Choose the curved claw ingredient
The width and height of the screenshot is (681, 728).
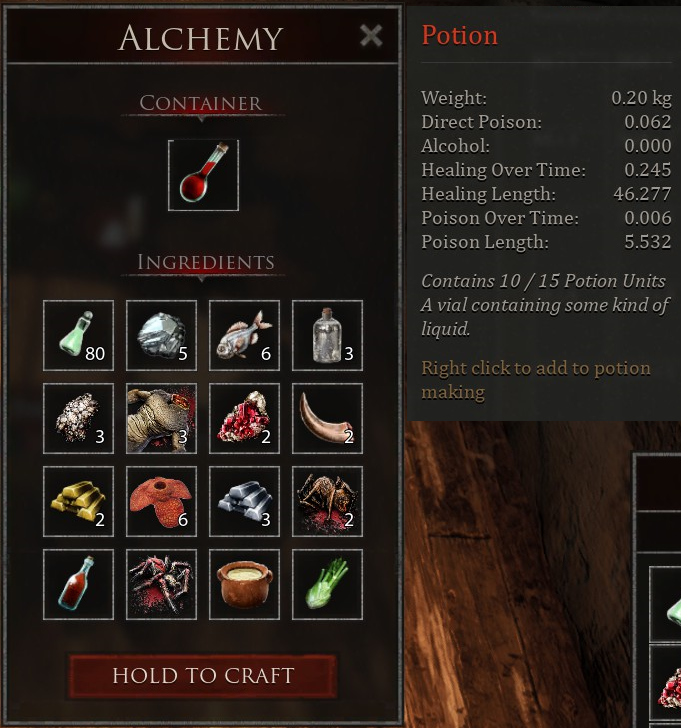coord(327,418)
